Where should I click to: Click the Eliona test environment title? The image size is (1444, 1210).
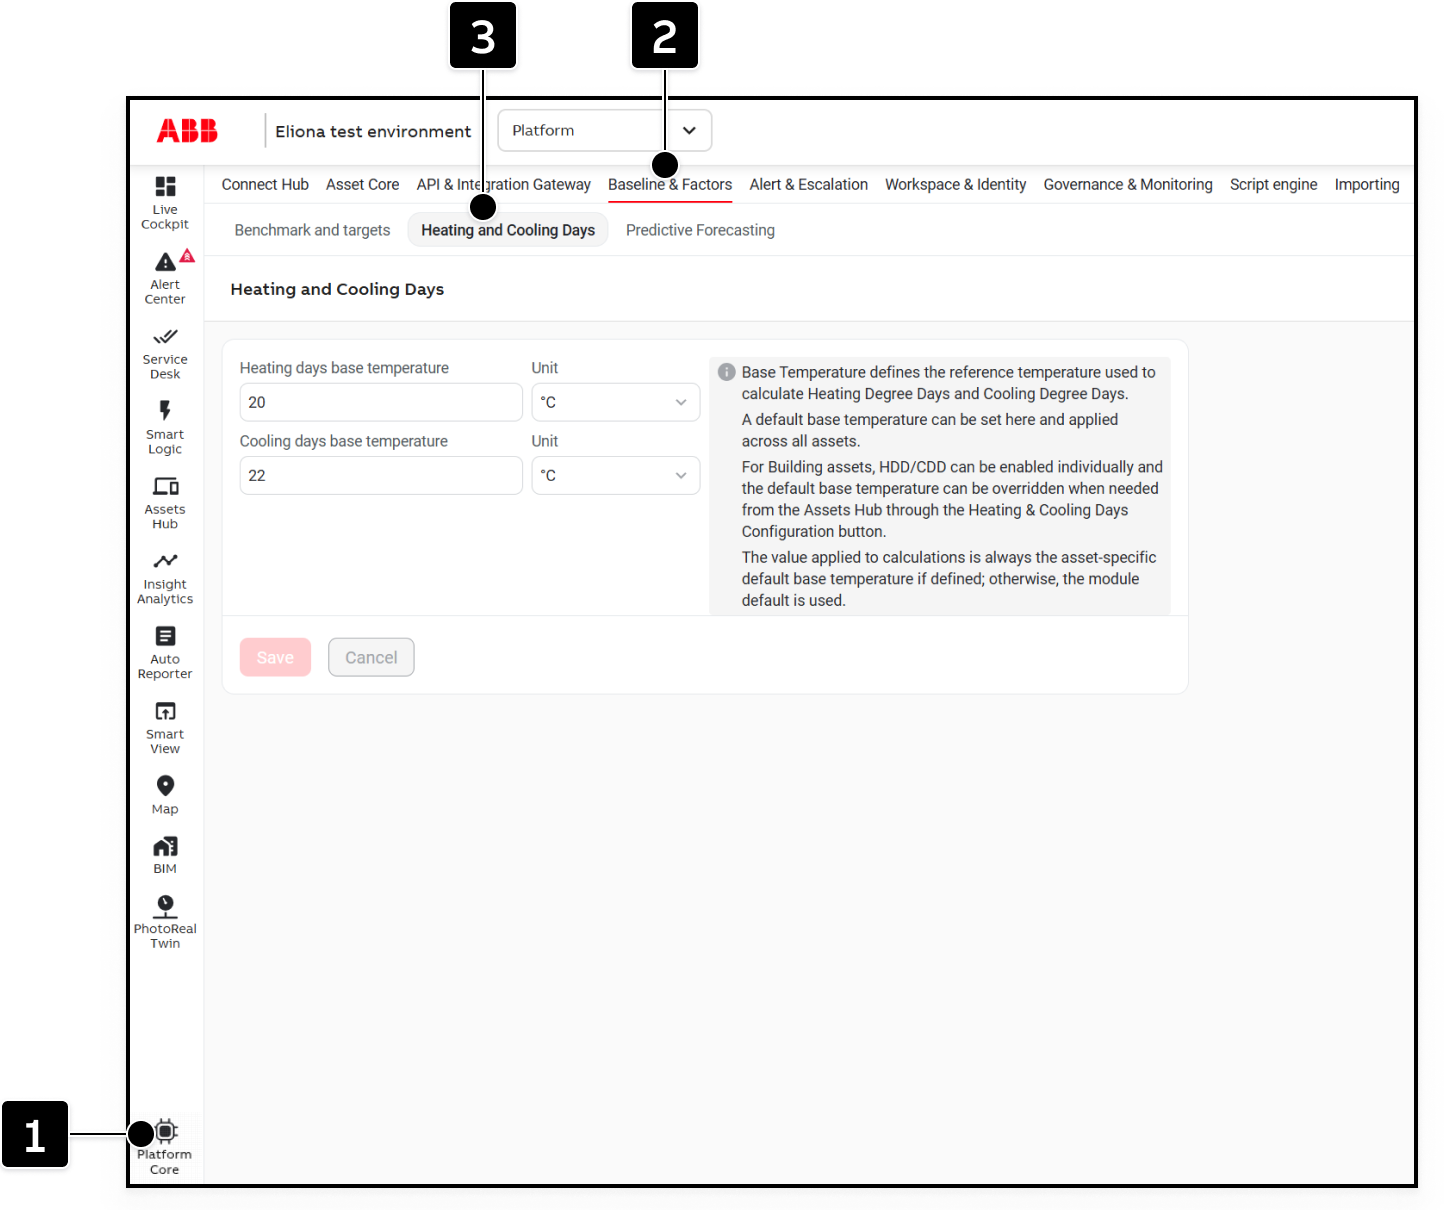coord(373,131)
